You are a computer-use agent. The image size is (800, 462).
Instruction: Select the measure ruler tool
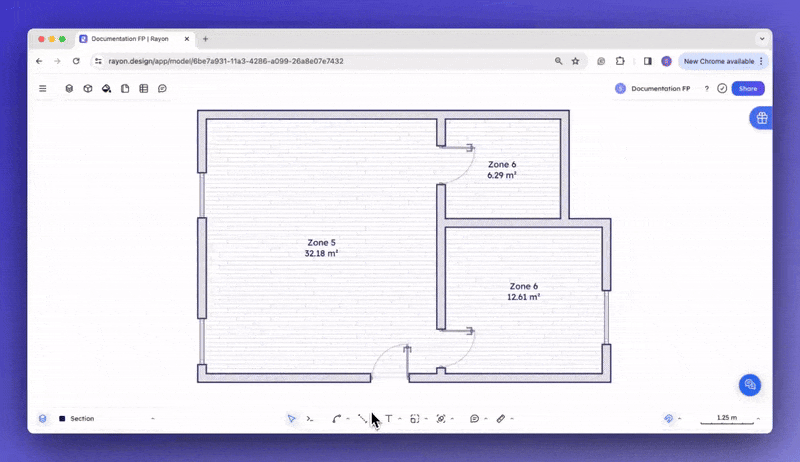point(501,419)
